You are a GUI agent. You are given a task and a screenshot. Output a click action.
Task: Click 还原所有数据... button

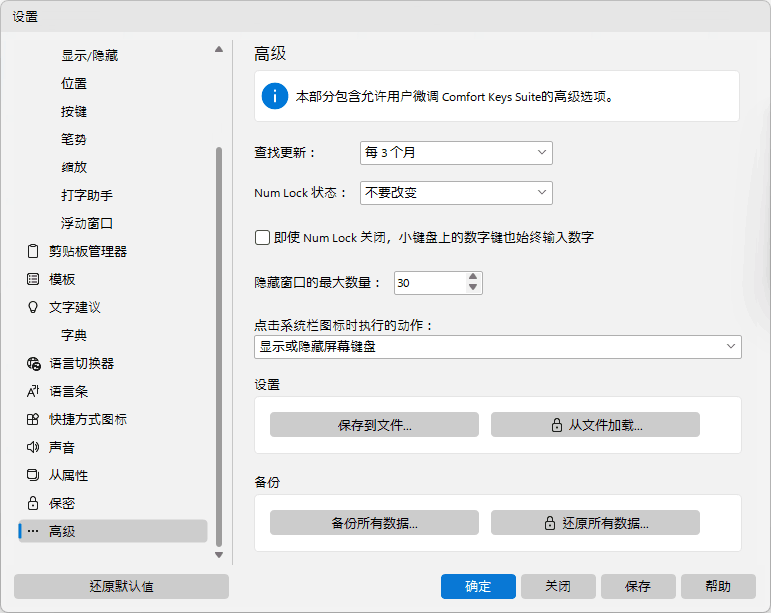tap(595, 523)
